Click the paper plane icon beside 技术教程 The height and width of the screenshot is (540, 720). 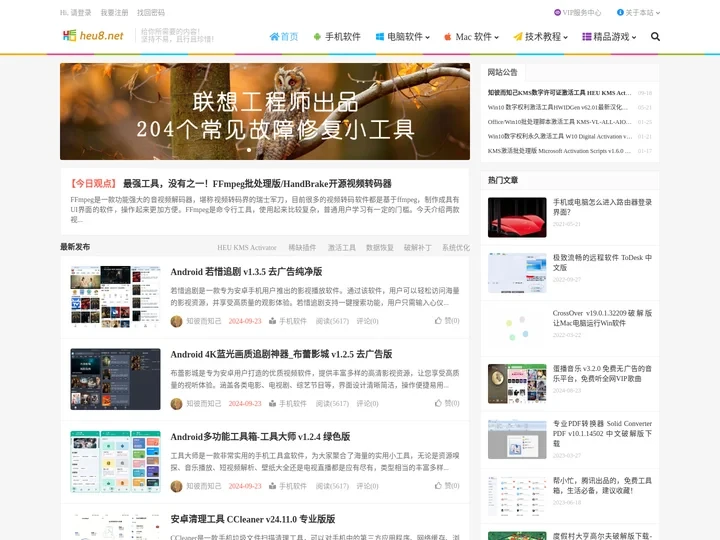518,37
